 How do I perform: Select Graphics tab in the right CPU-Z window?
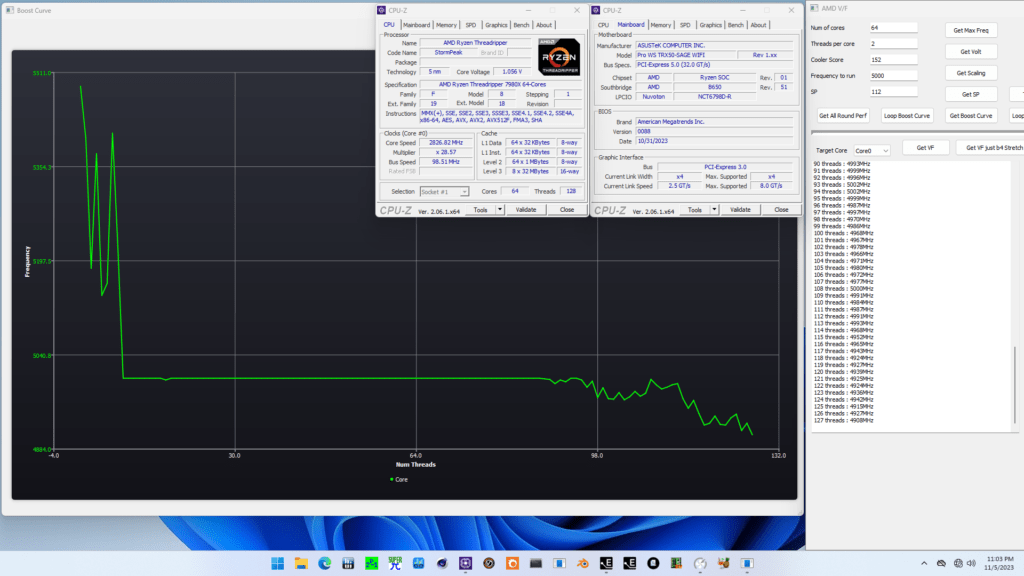tap(711, 25)
